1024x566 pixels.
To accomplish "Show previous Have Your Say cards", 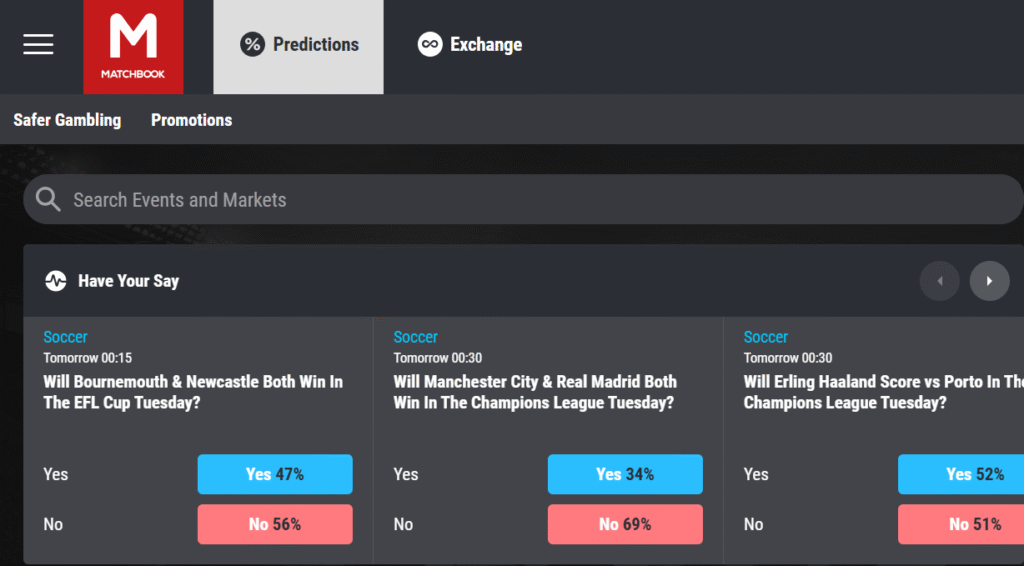I will 940,281.
